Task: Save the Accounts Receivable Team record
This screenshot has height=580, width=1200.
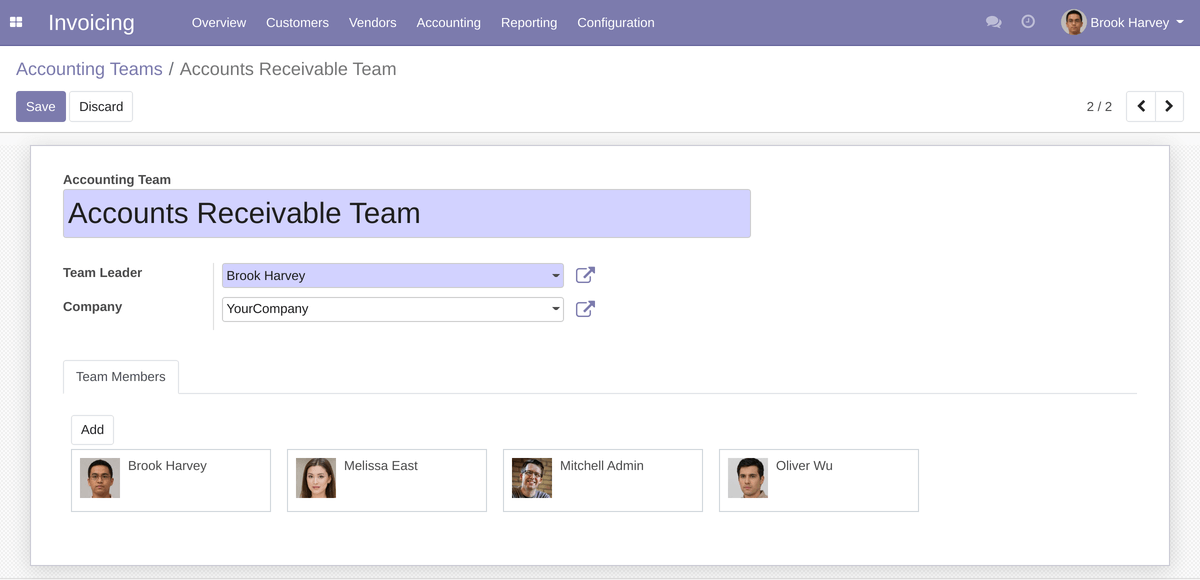Action: pyautogui.click(x=40, y=106)
